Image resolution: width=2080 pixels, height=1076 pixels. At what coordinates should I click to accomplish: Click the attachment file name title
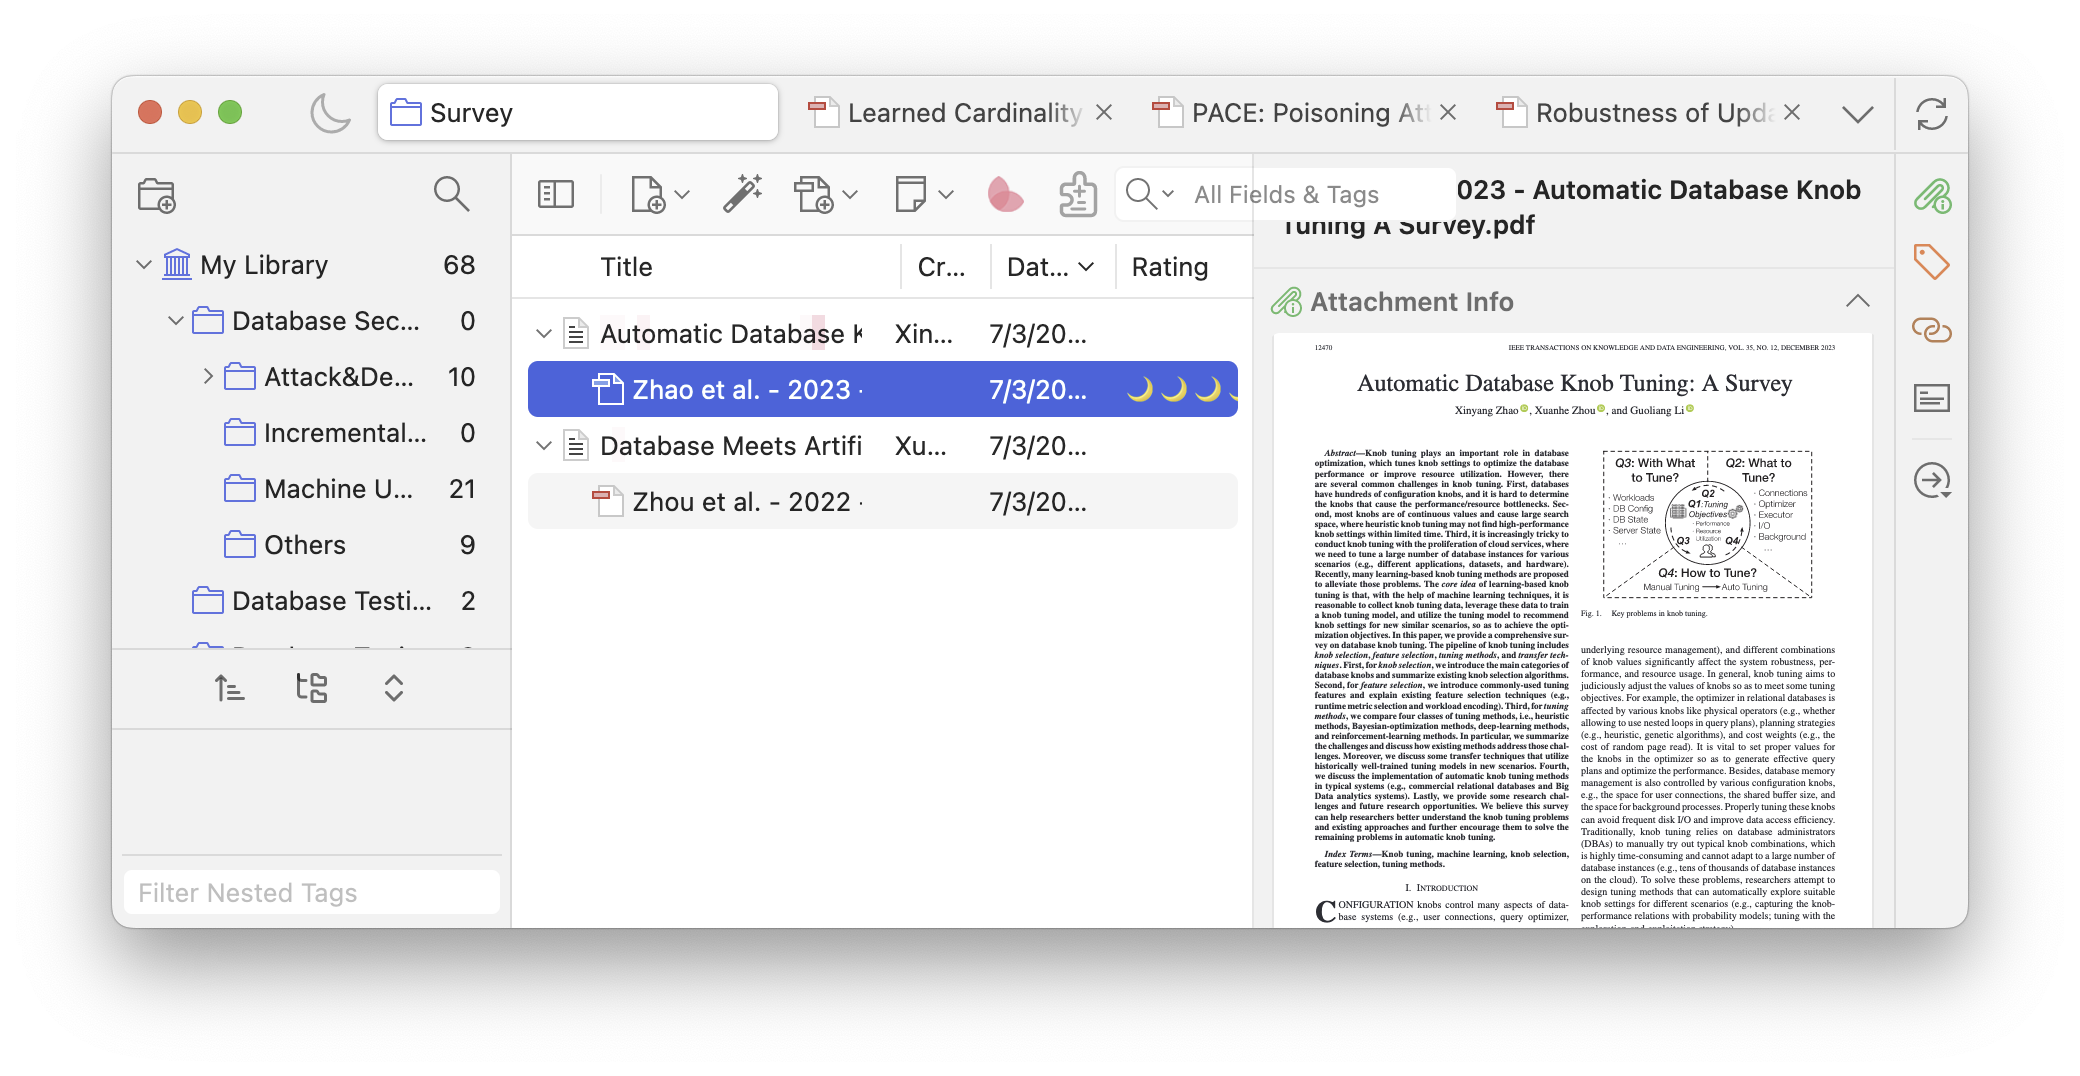coord(1572,207)
